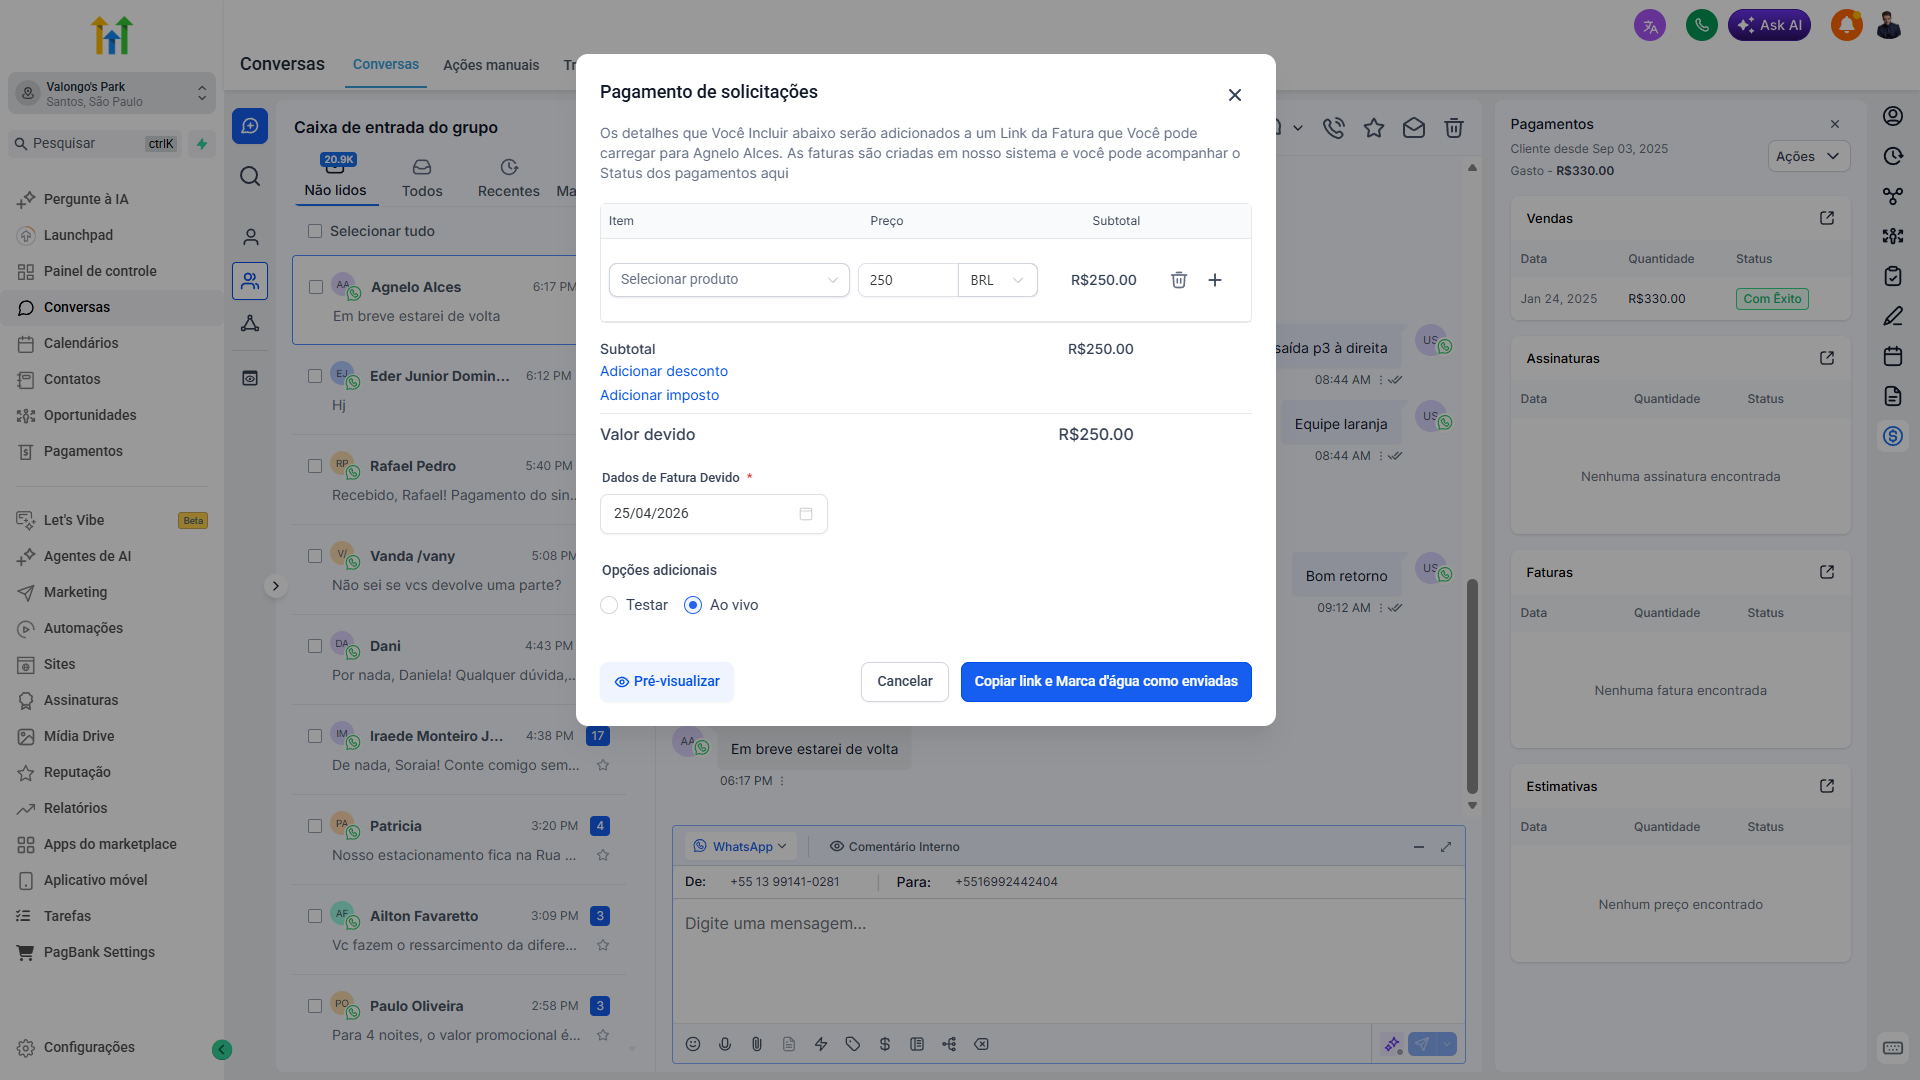Image resolution: width=1920 pixels, height=1080 pixels.
Task: Add a new item with plus icon
Action: click(x=1215, y=280)
